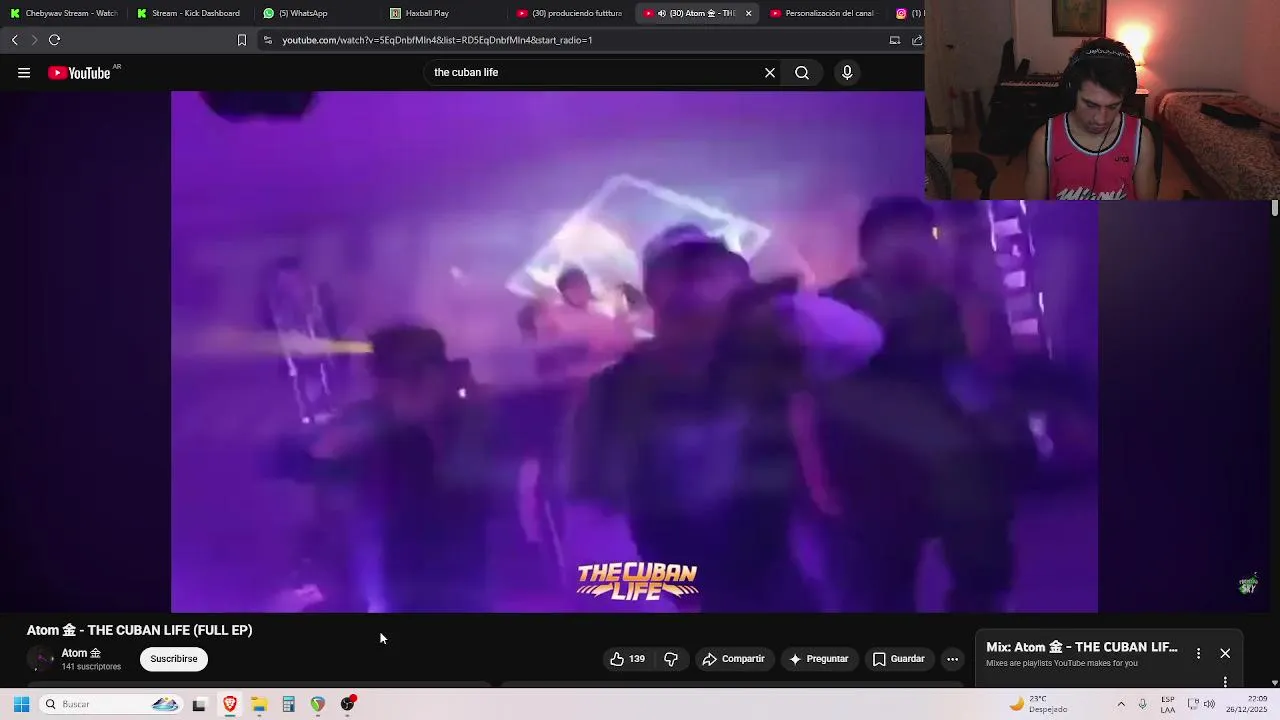1280x720 pixels.
Task: Switch to the produciendo futtura tab
Action: coord(570,14)
